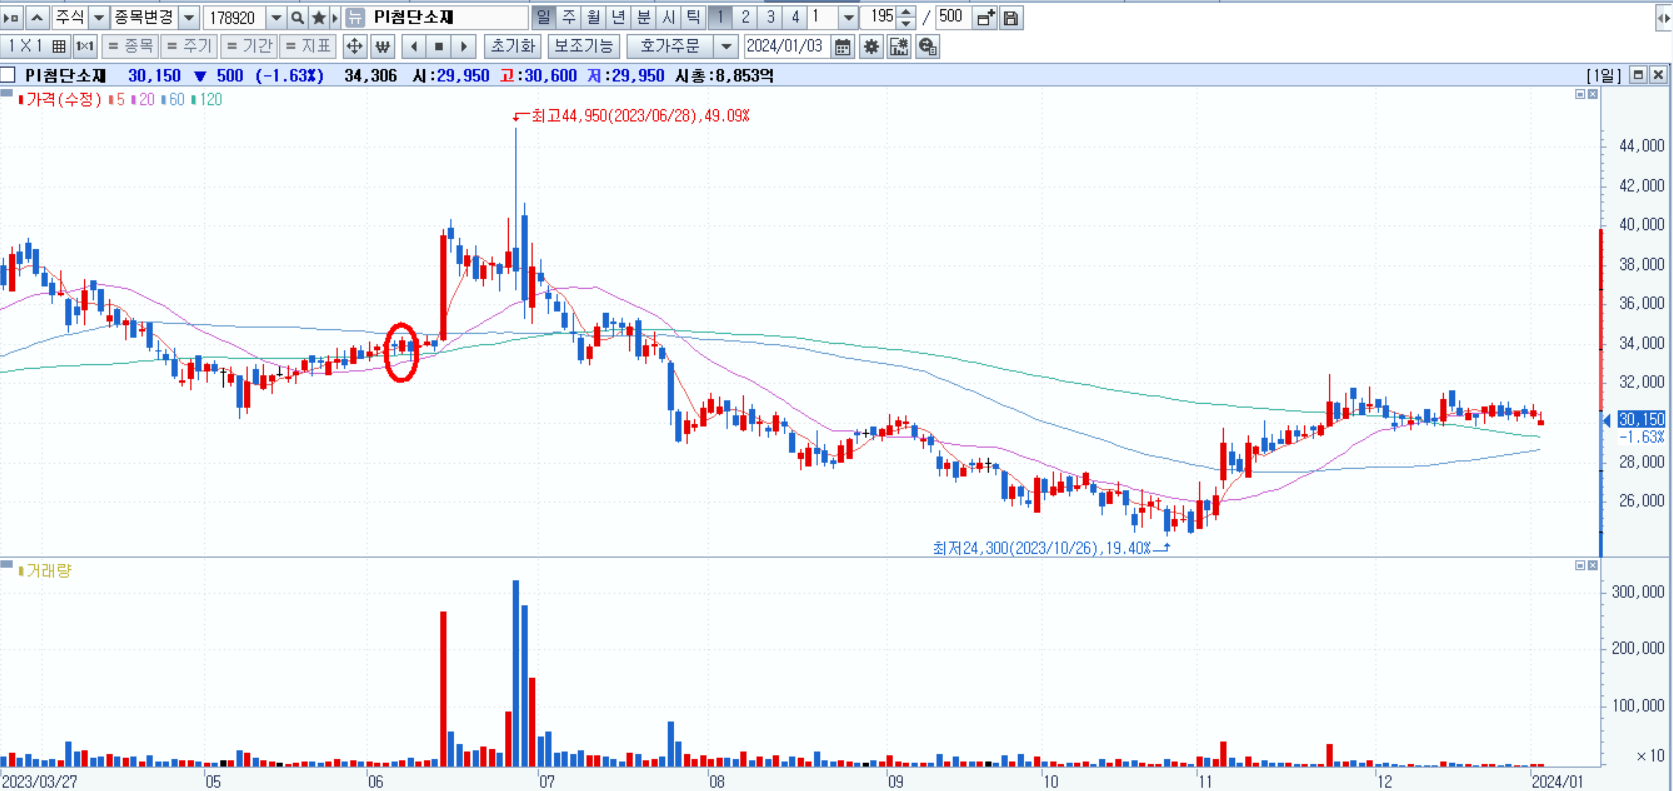1673x791 pixels.
Task: Minimize volume panel small square icon
Action: click(1580, 565)
